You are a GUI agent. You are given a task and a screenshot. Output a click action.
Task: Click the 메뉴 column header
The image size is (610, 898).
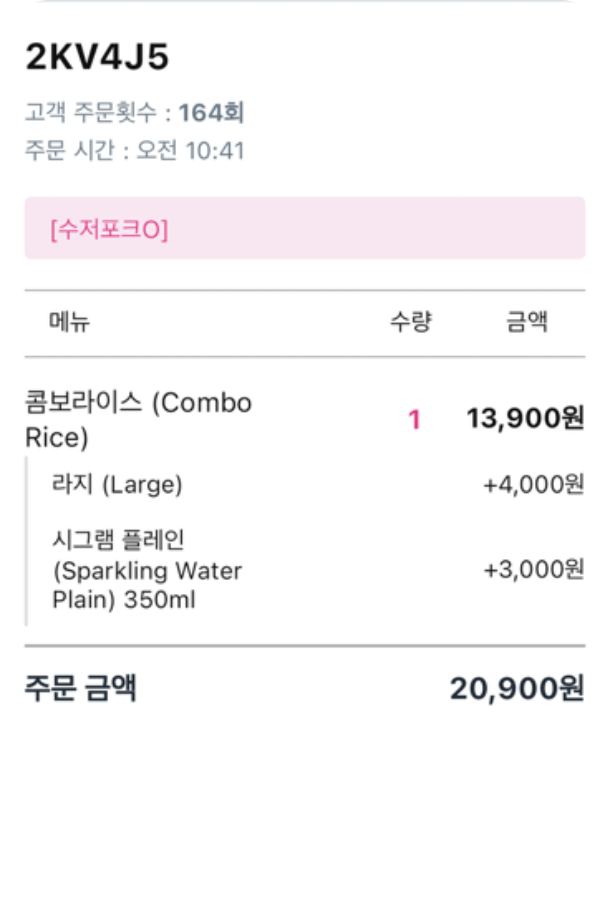[69, 322]
